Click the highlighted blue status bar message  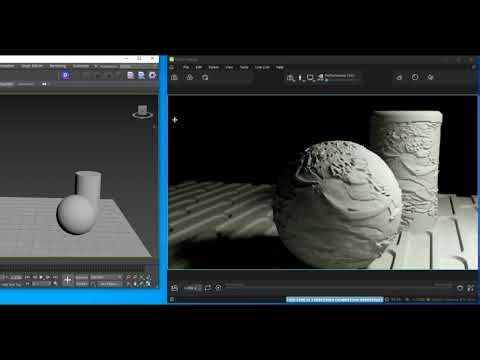pyautogui.click(x=335, y=300)
